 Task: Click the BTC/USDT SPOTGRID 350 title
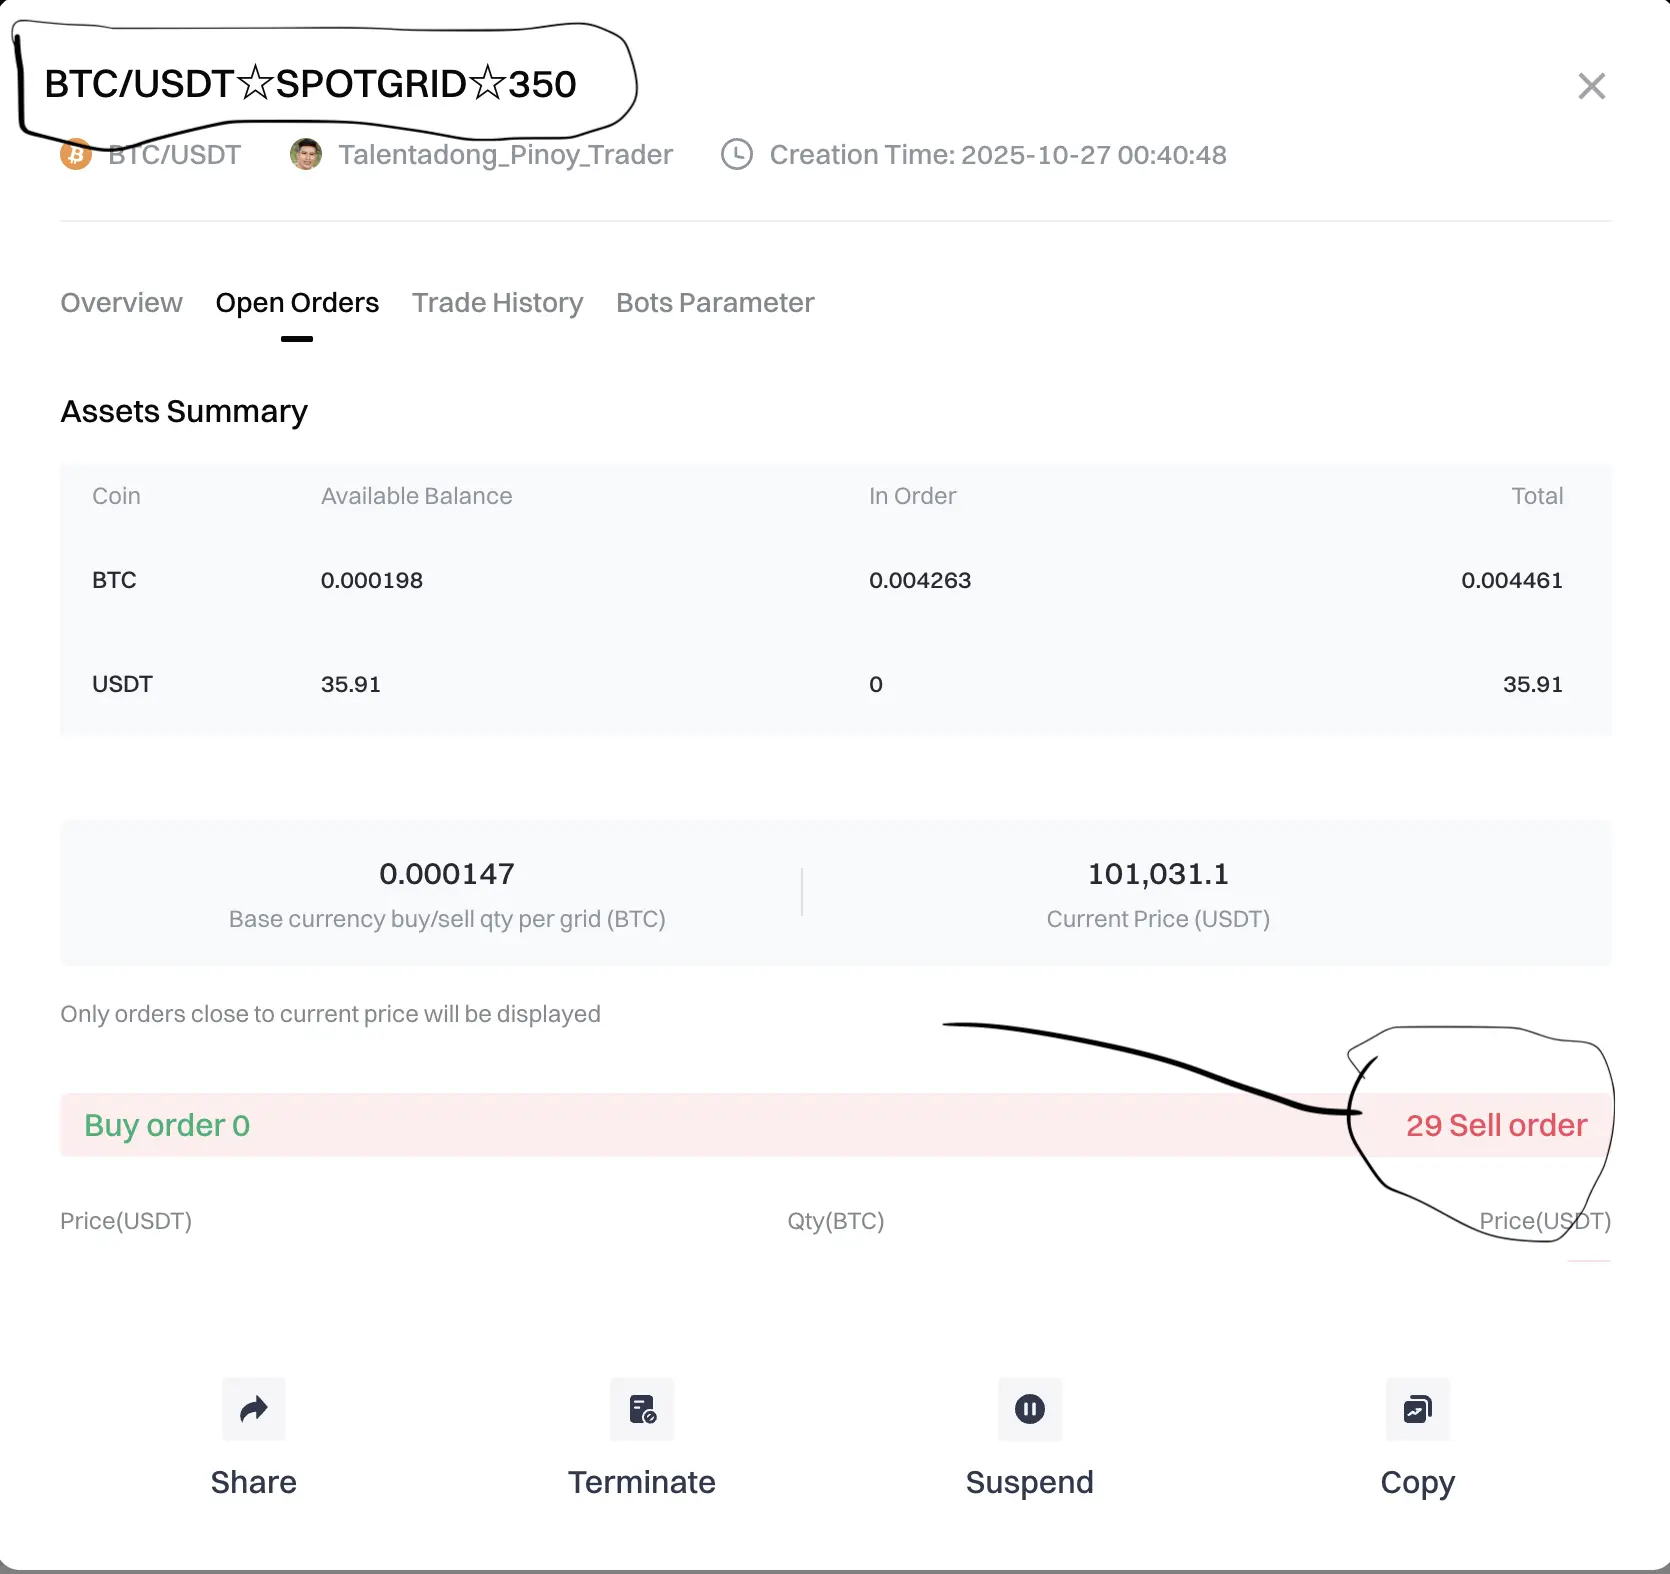pyautogui.click(x=310, y=84)
